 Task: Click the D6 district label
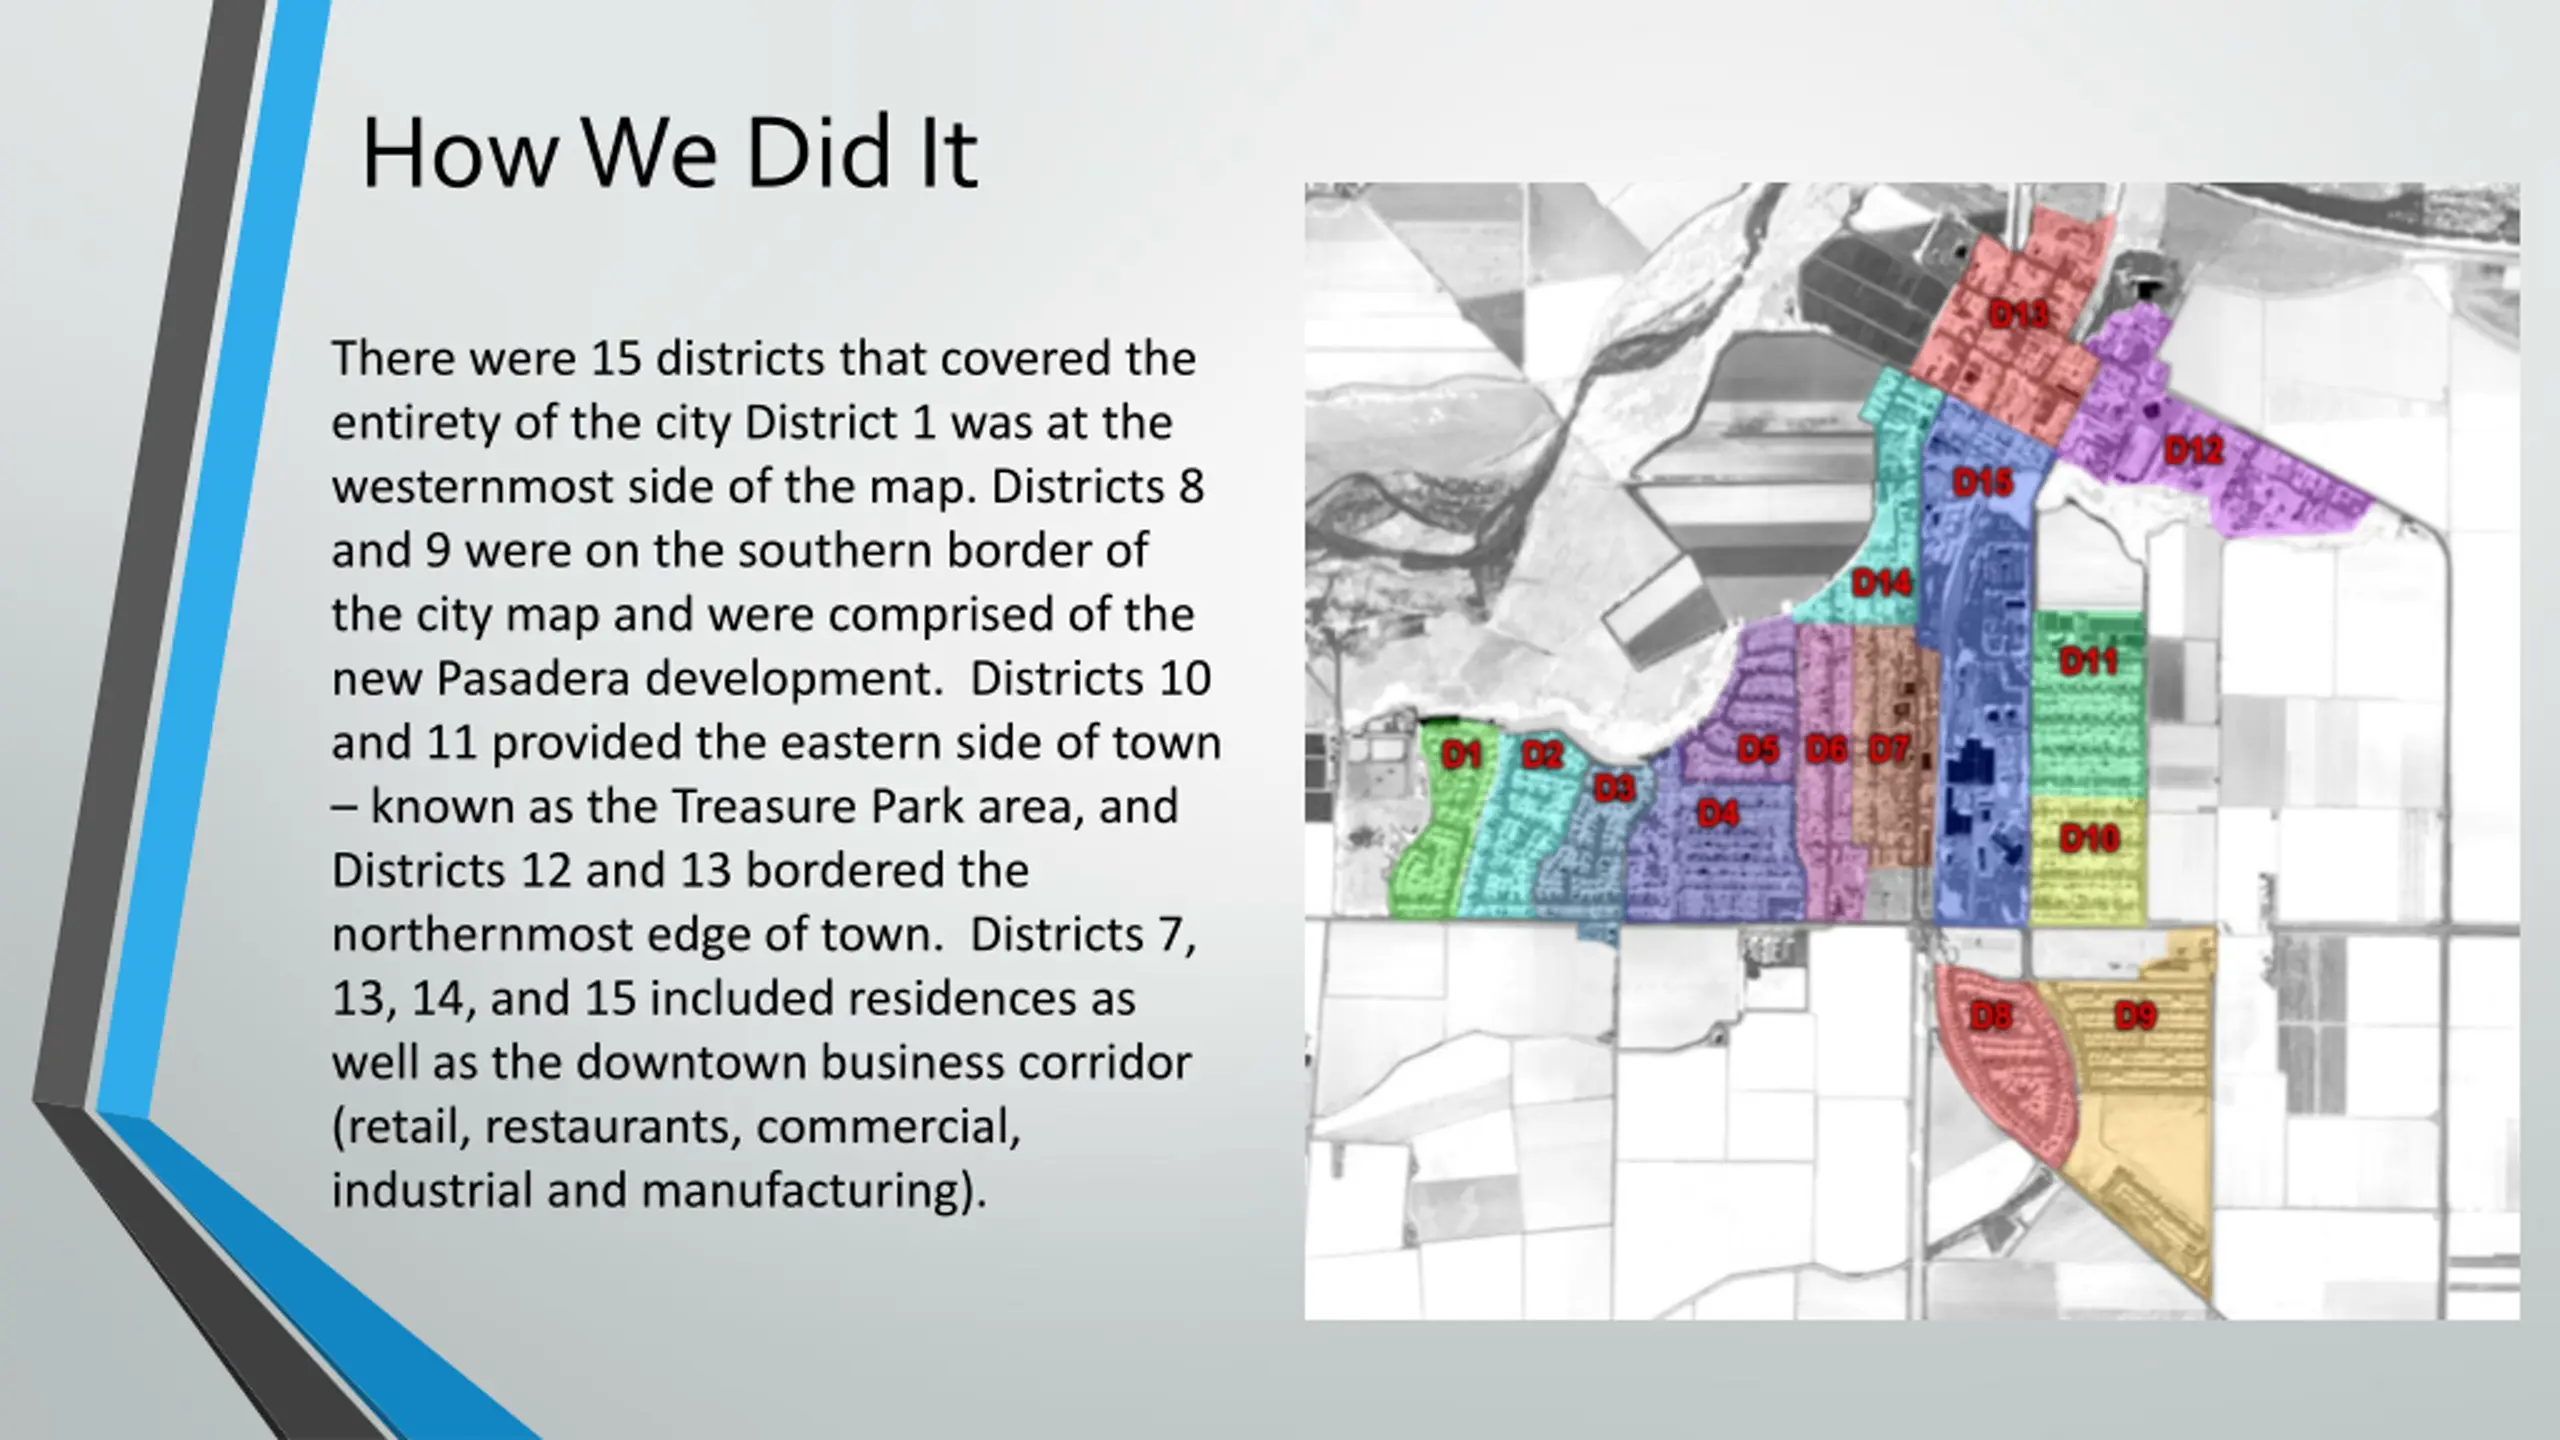click(x=1826, y=749)
